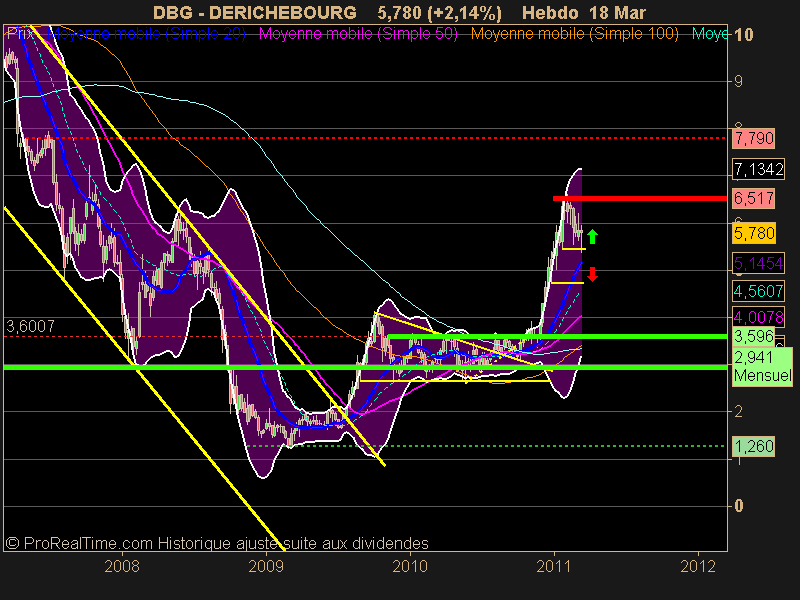Click the price axis value 10

tap(744, 35)
